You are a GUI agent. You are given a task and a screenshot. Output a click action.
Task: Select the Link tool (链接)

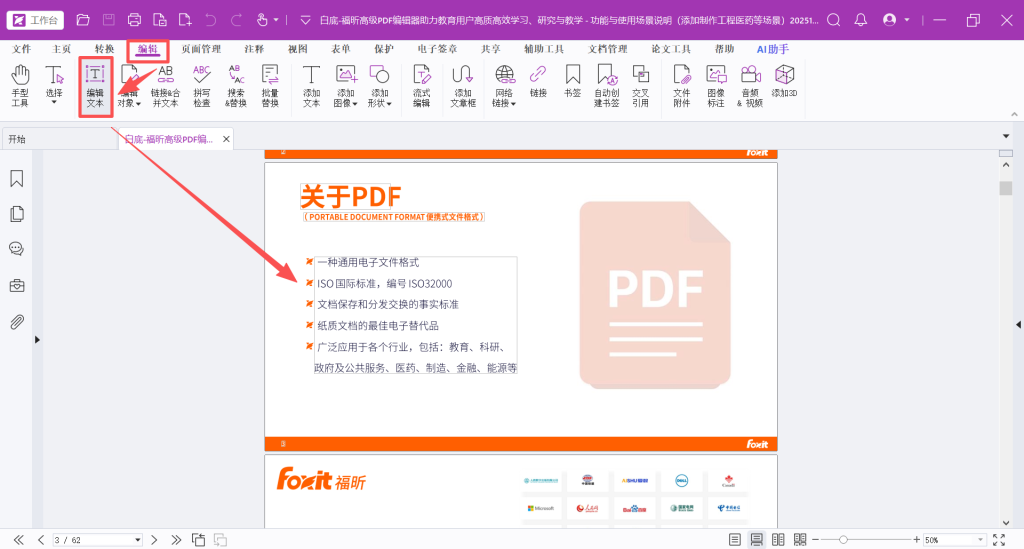[538, 81]
